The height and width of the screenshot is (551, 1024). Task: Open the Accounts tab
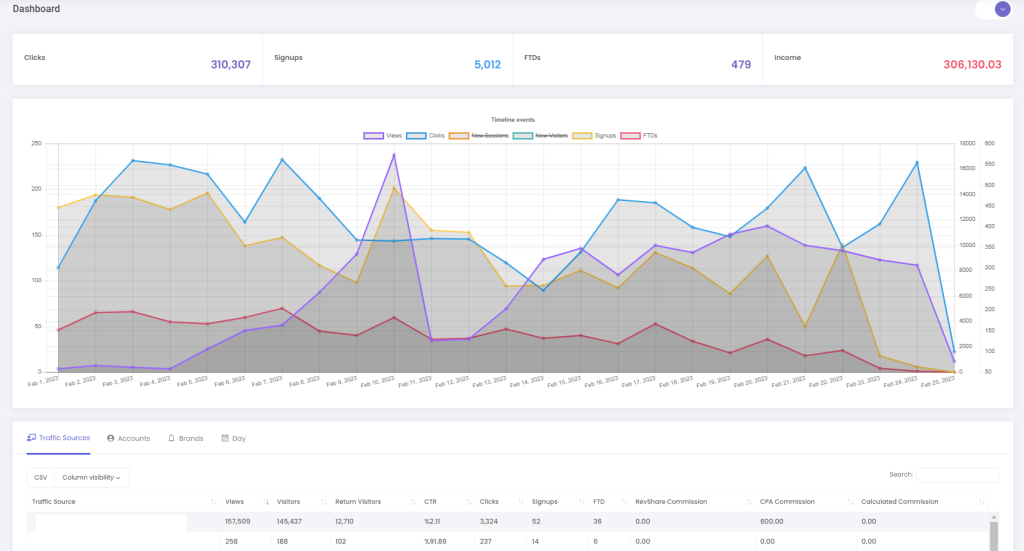(x=129, y=438)
